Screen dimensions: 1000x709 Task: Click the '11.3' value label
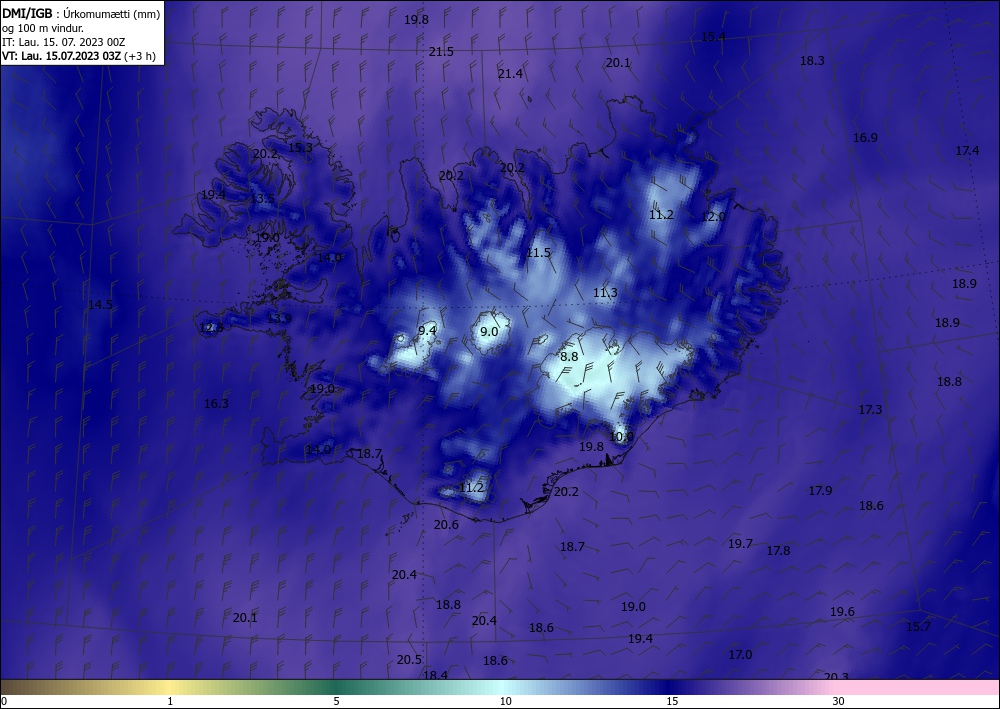coord(605,293)
